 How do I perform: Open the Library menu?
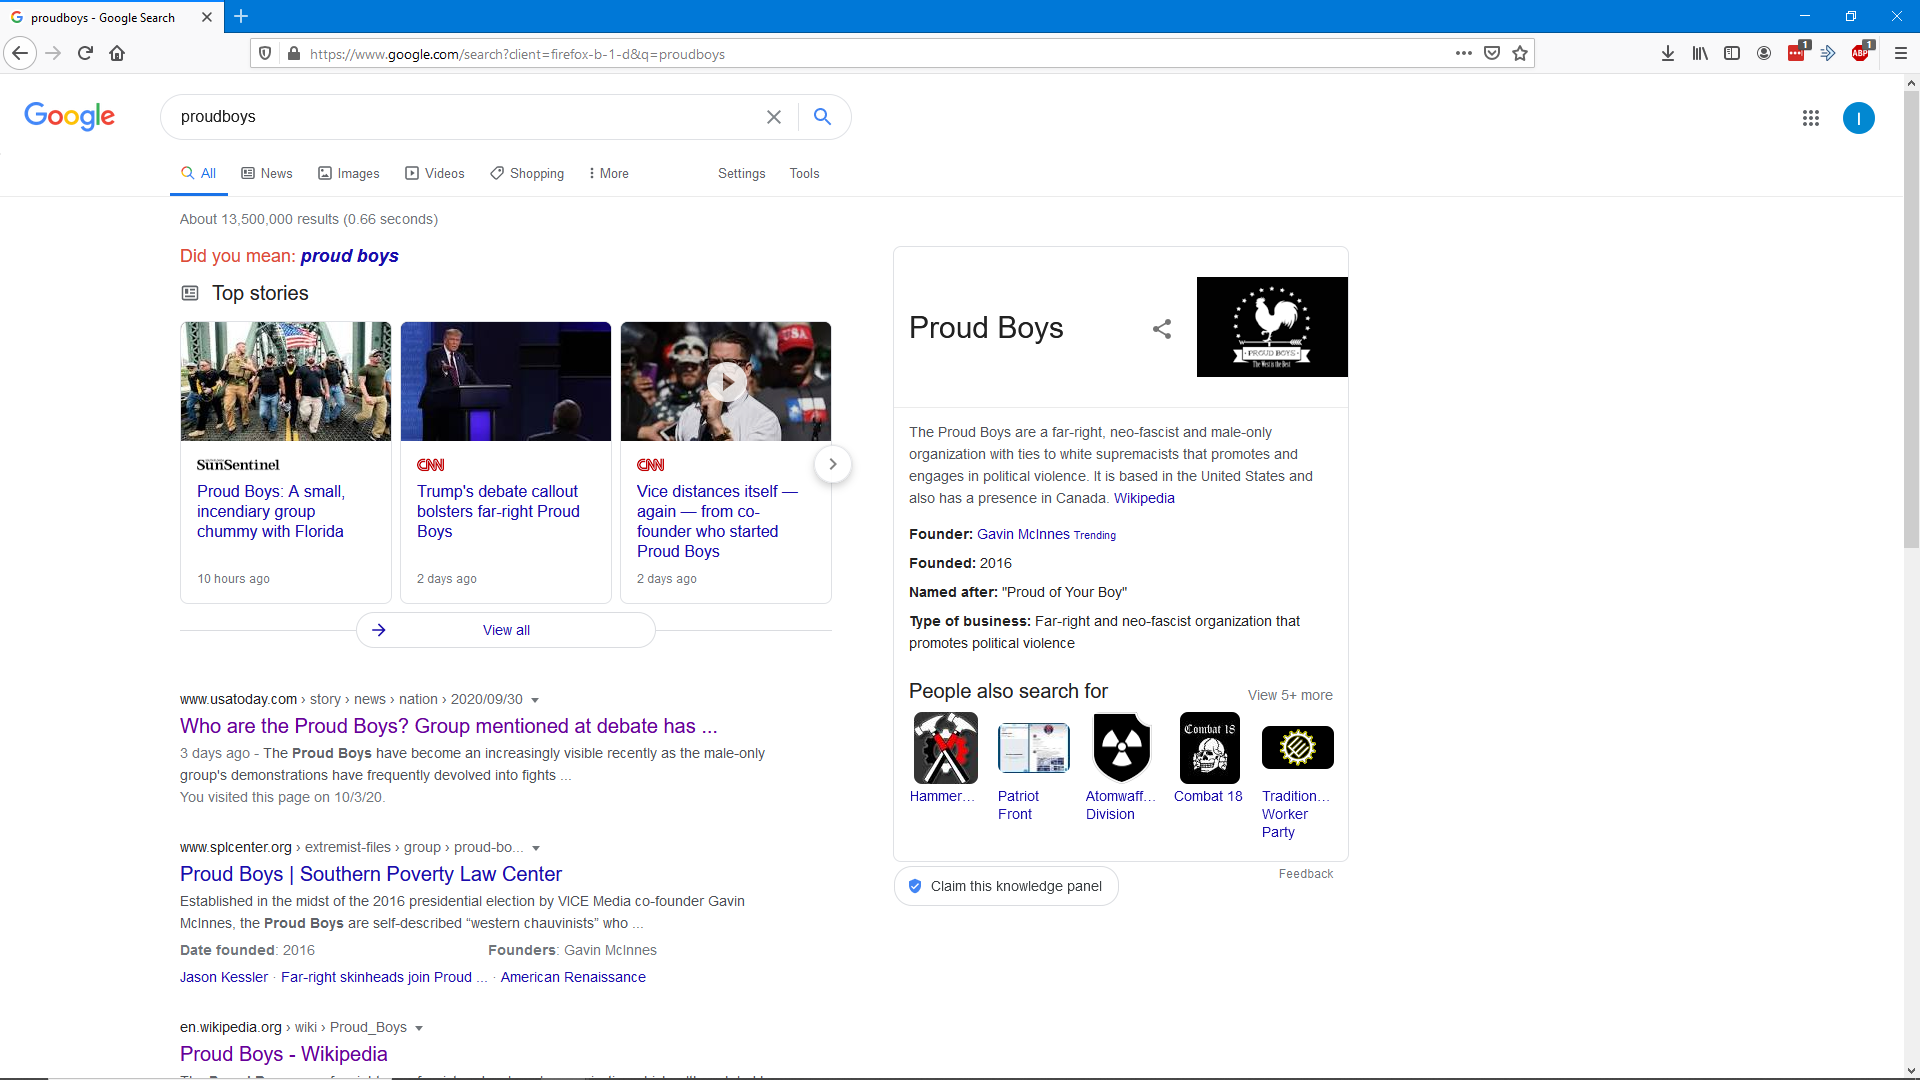coord(1700,53)
